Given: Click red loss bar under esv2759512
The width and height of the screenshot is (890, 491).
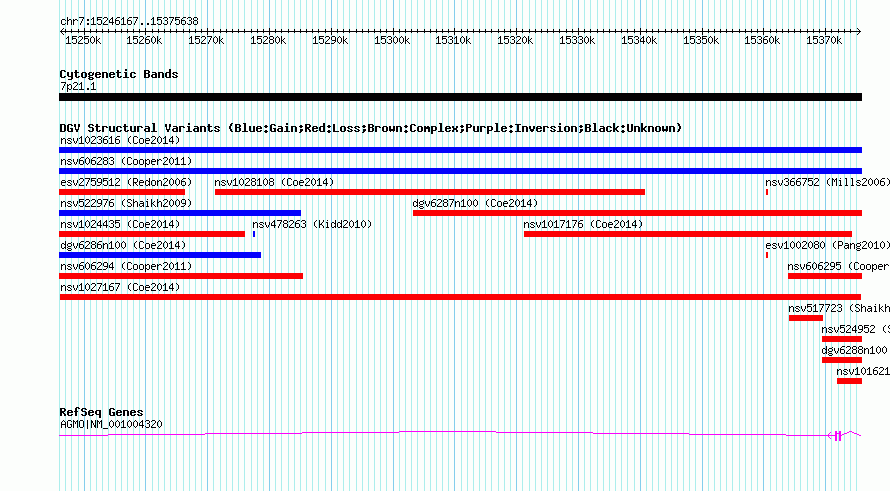Looking at the screenshot, I should [122, 192].
